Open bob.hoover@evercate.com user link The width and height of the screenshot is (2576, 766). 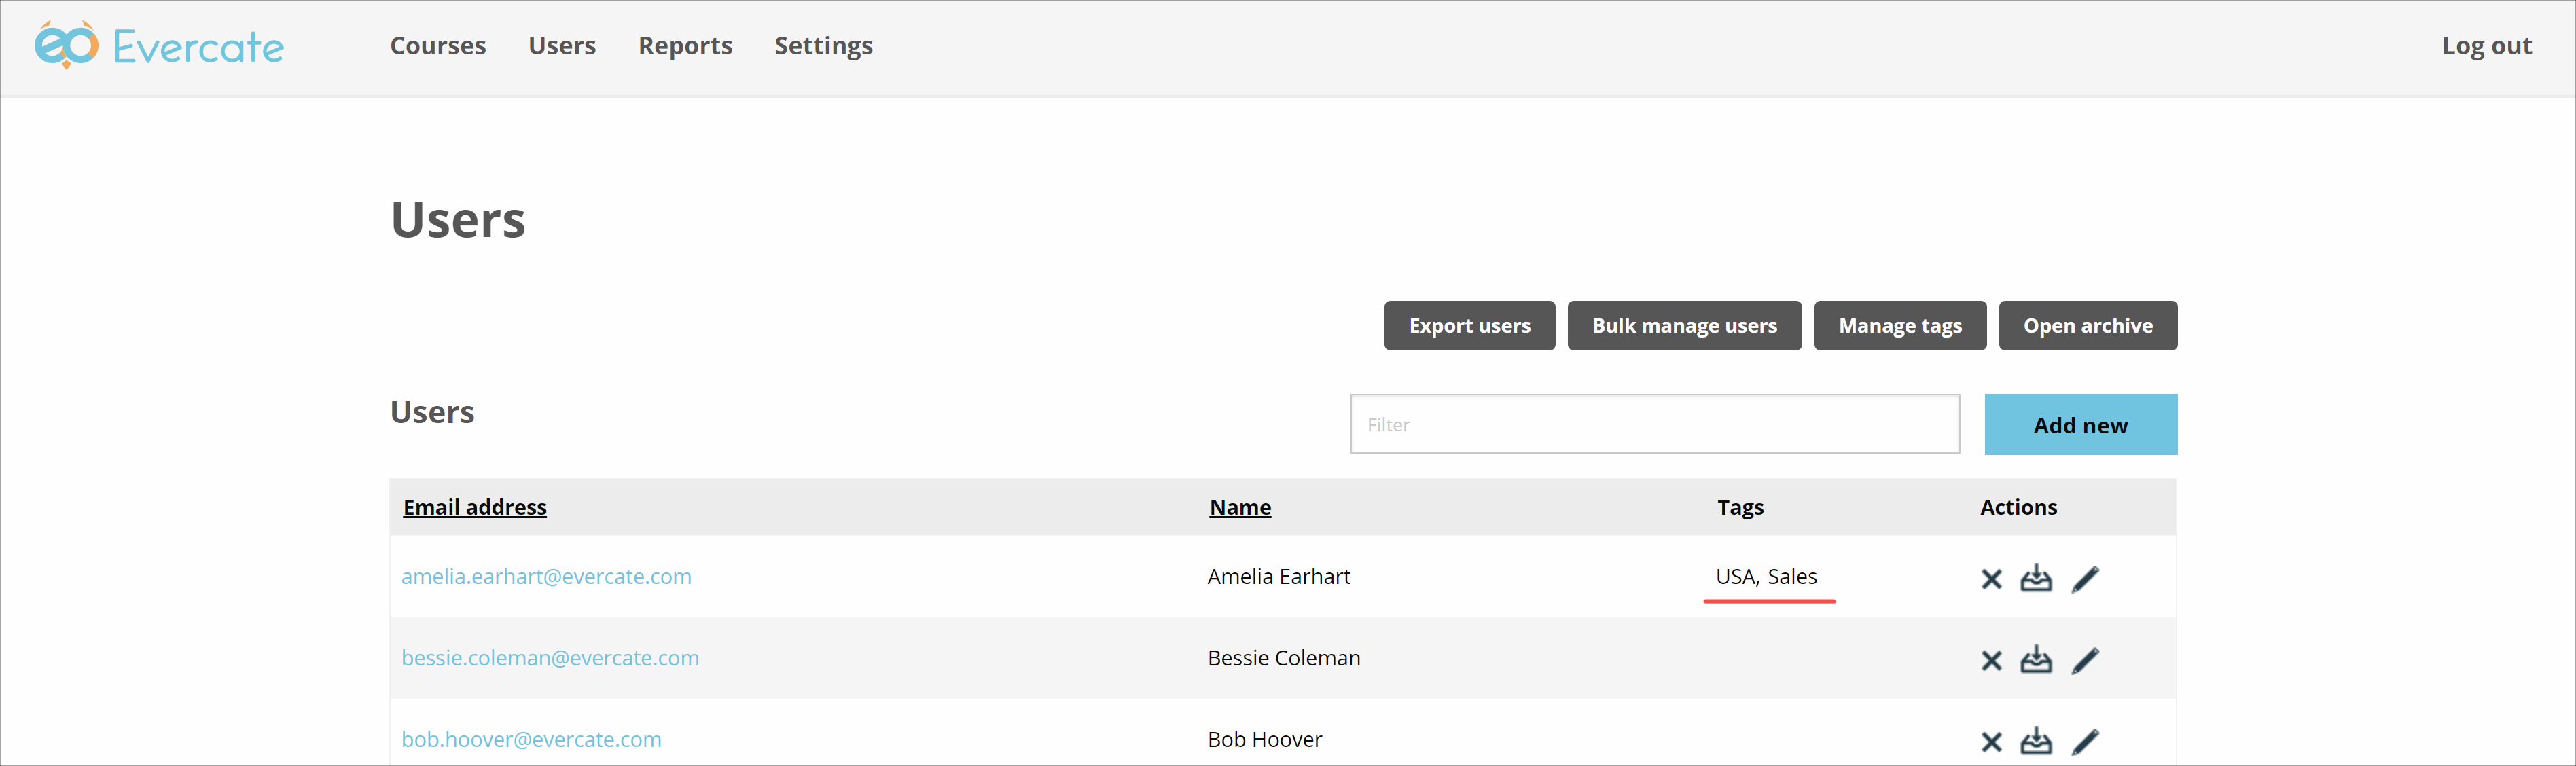531,740
